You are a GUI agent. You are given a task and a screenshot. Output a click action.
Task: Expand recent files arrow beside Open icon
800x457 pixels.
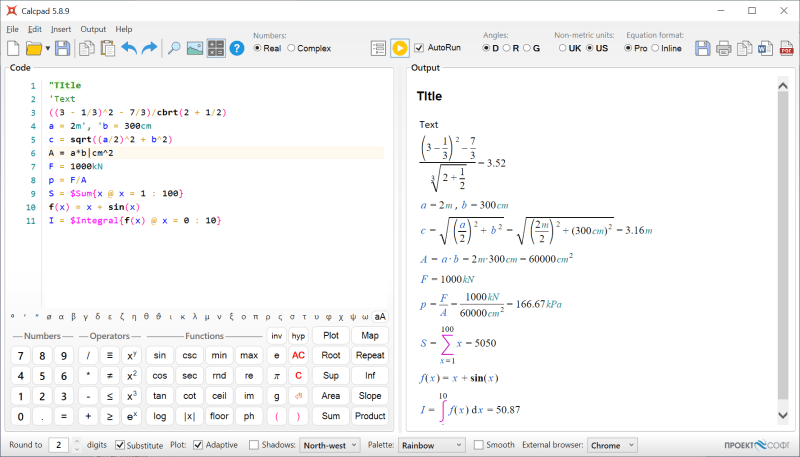click(47, 48)
